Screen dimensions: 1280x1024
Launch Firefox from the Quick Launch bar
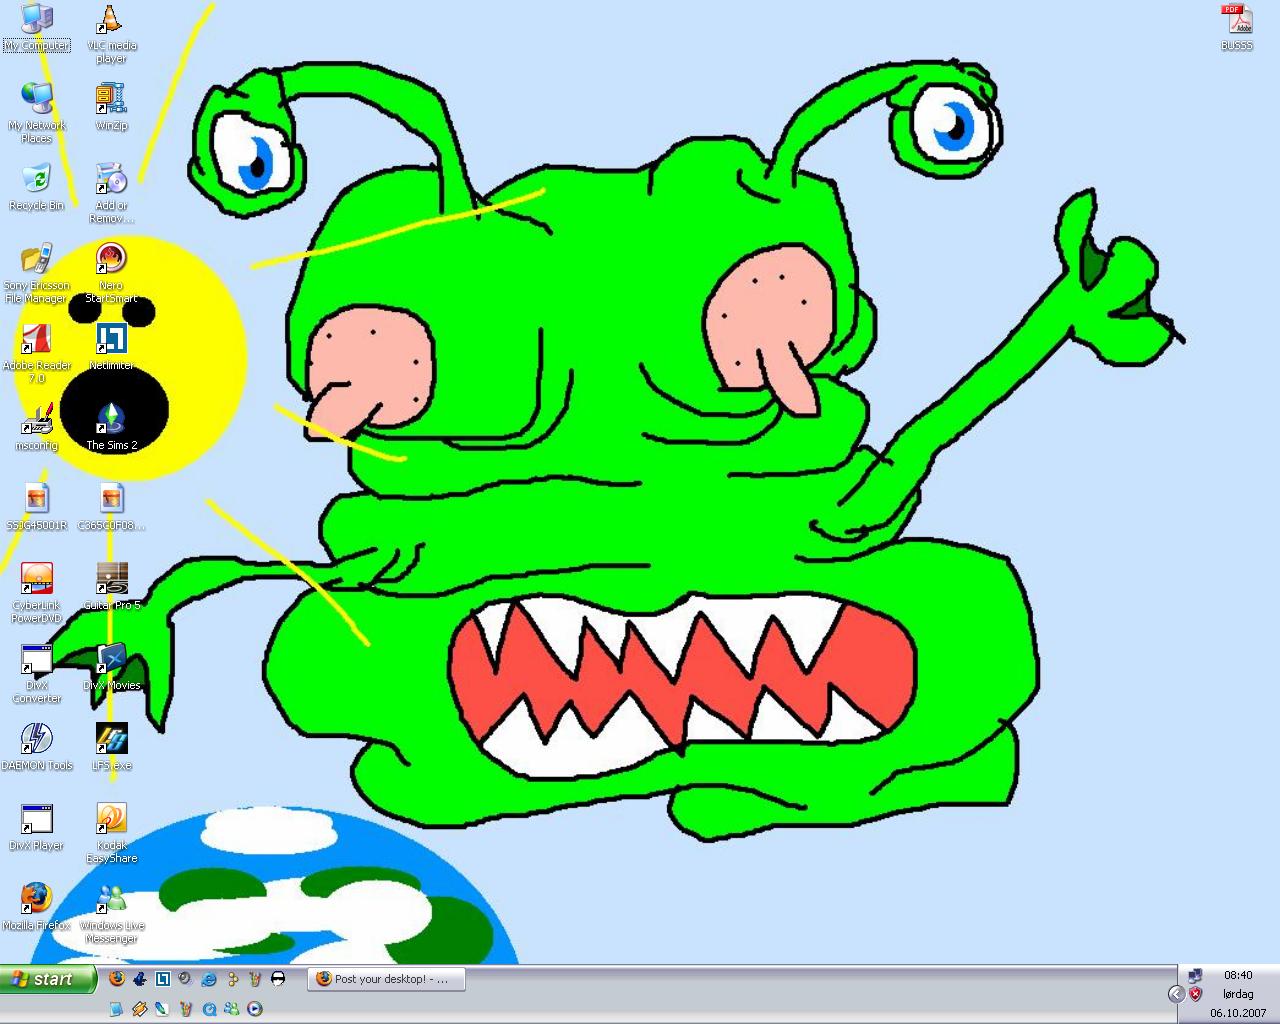tap(117, 979)
